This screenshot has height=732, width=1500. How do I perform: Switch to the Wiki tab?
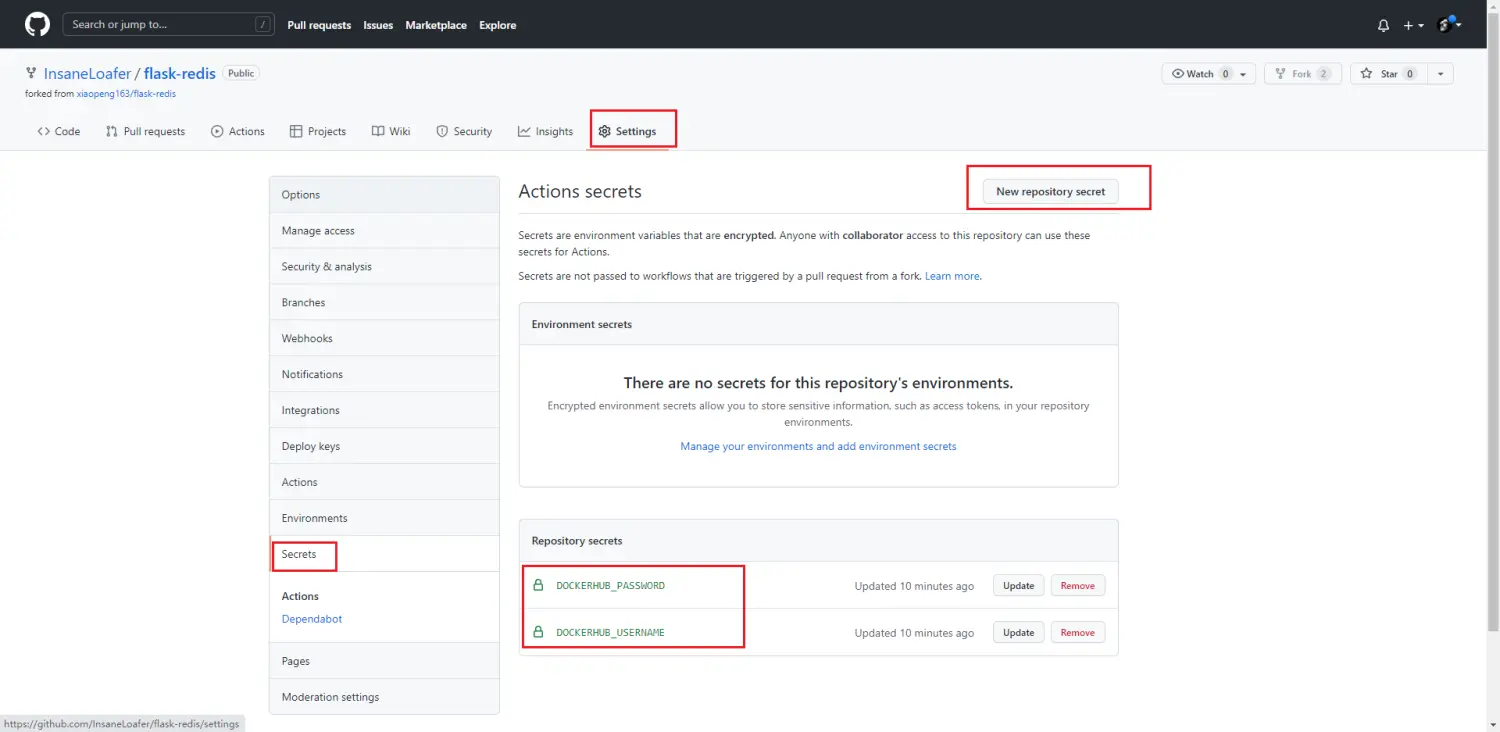click(391, 131)
